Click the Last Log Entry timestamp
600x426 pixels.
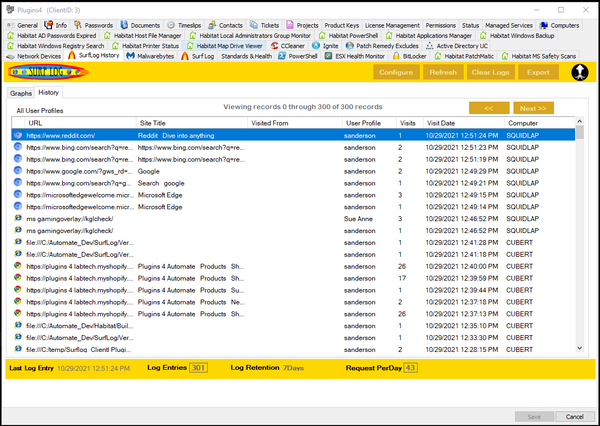[x=93, y=368]
